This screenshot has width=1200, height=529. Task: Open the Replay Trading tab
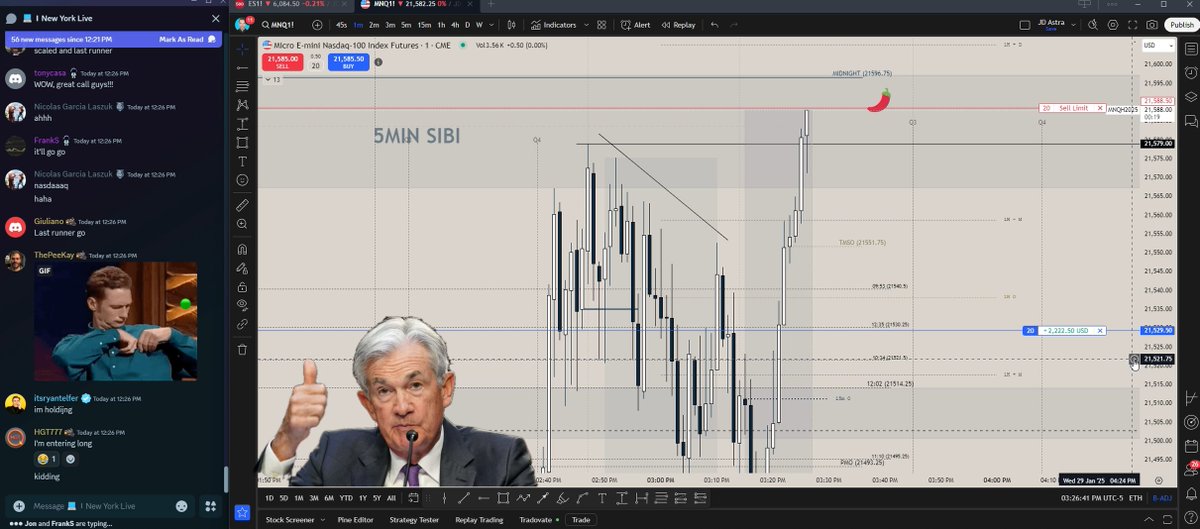pyautogui.click(x=481, y=519)
